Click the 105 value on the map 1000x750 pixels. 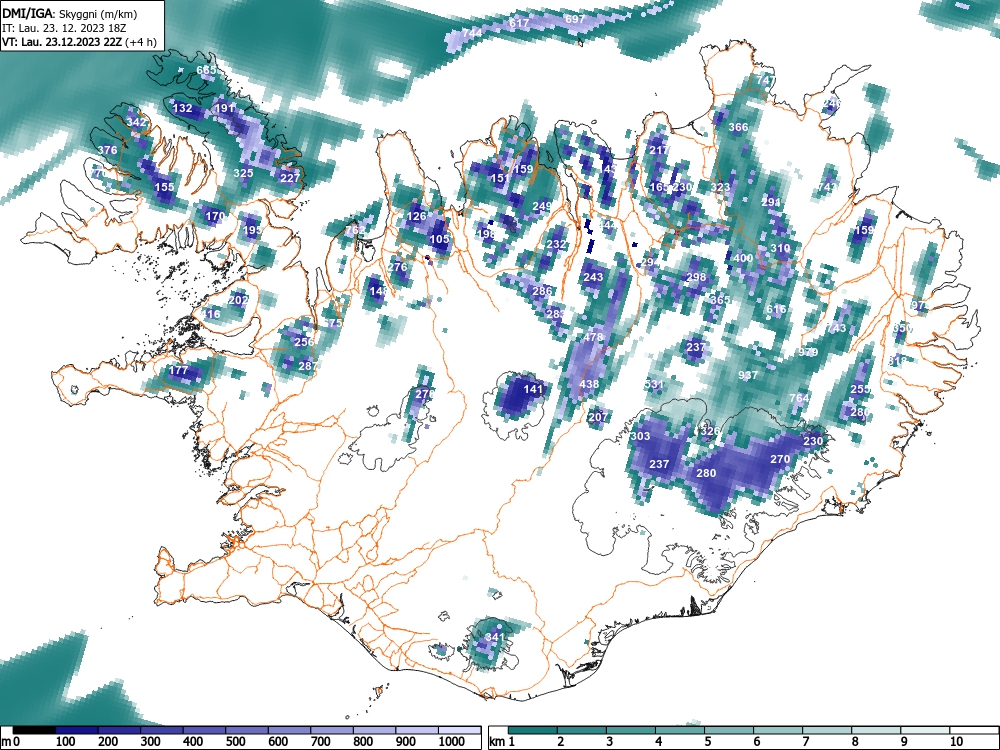tap(439, 239)
